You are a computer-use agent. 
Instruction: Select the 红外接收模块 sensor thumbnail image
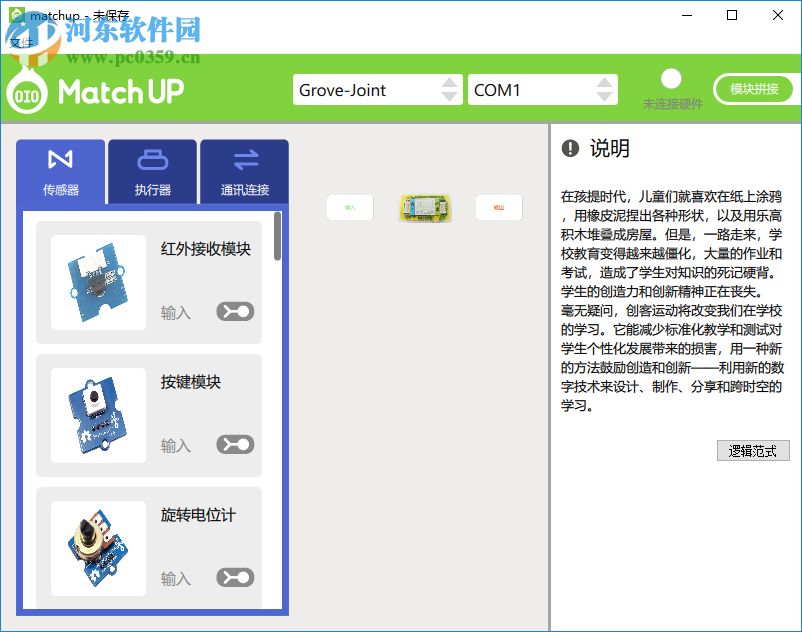(98, 281)
